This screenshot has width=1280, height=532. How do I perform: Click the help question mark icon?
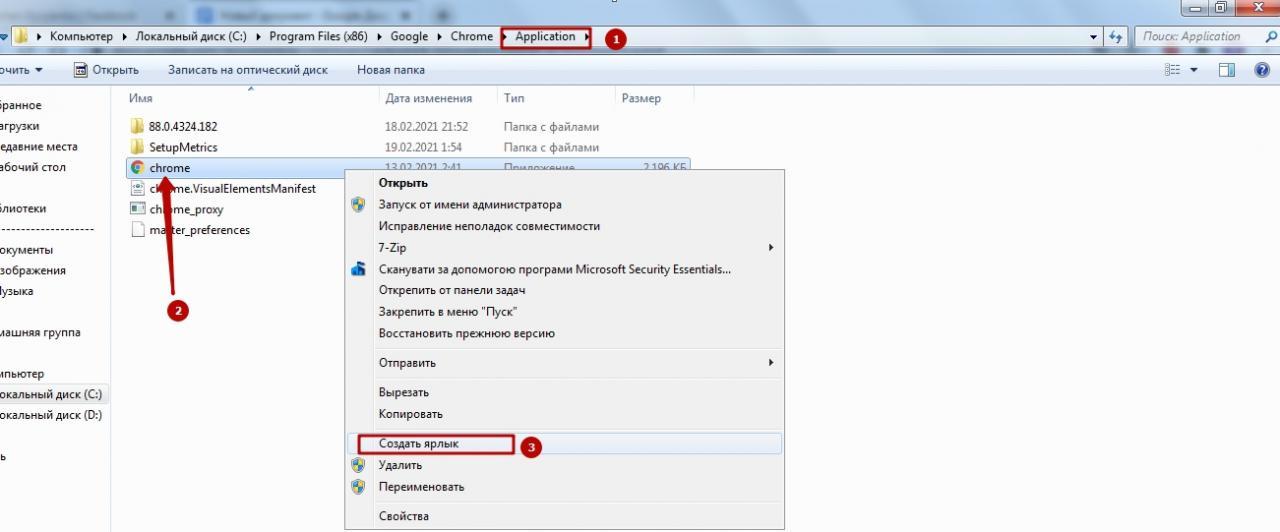[1262, 70]
